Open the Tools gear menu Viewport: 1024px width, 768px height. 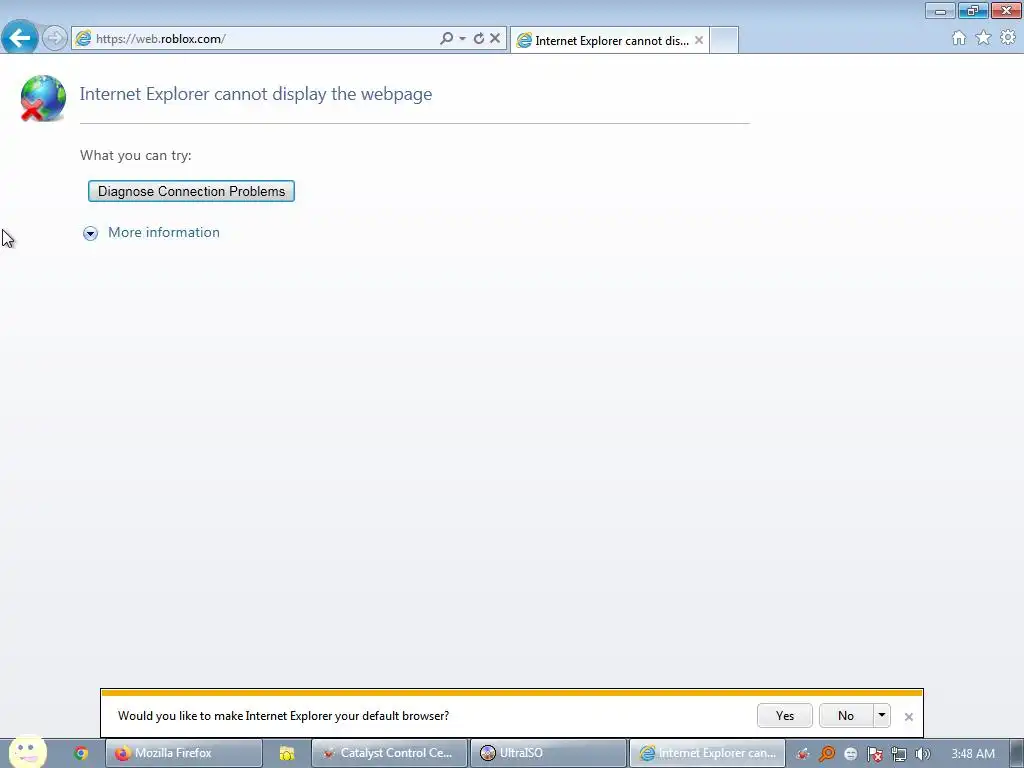click(1008, 38)
